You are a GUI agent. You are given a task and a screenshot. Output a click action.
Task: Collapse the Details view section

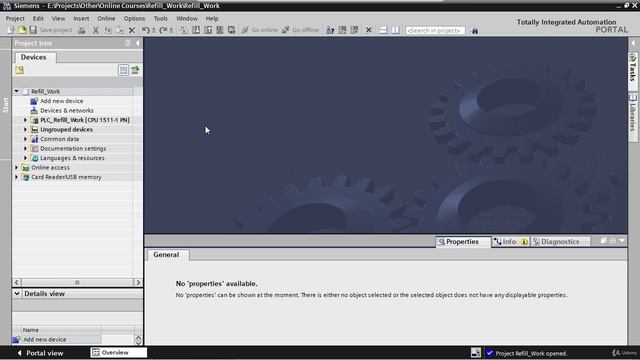[x=17, y=293]
